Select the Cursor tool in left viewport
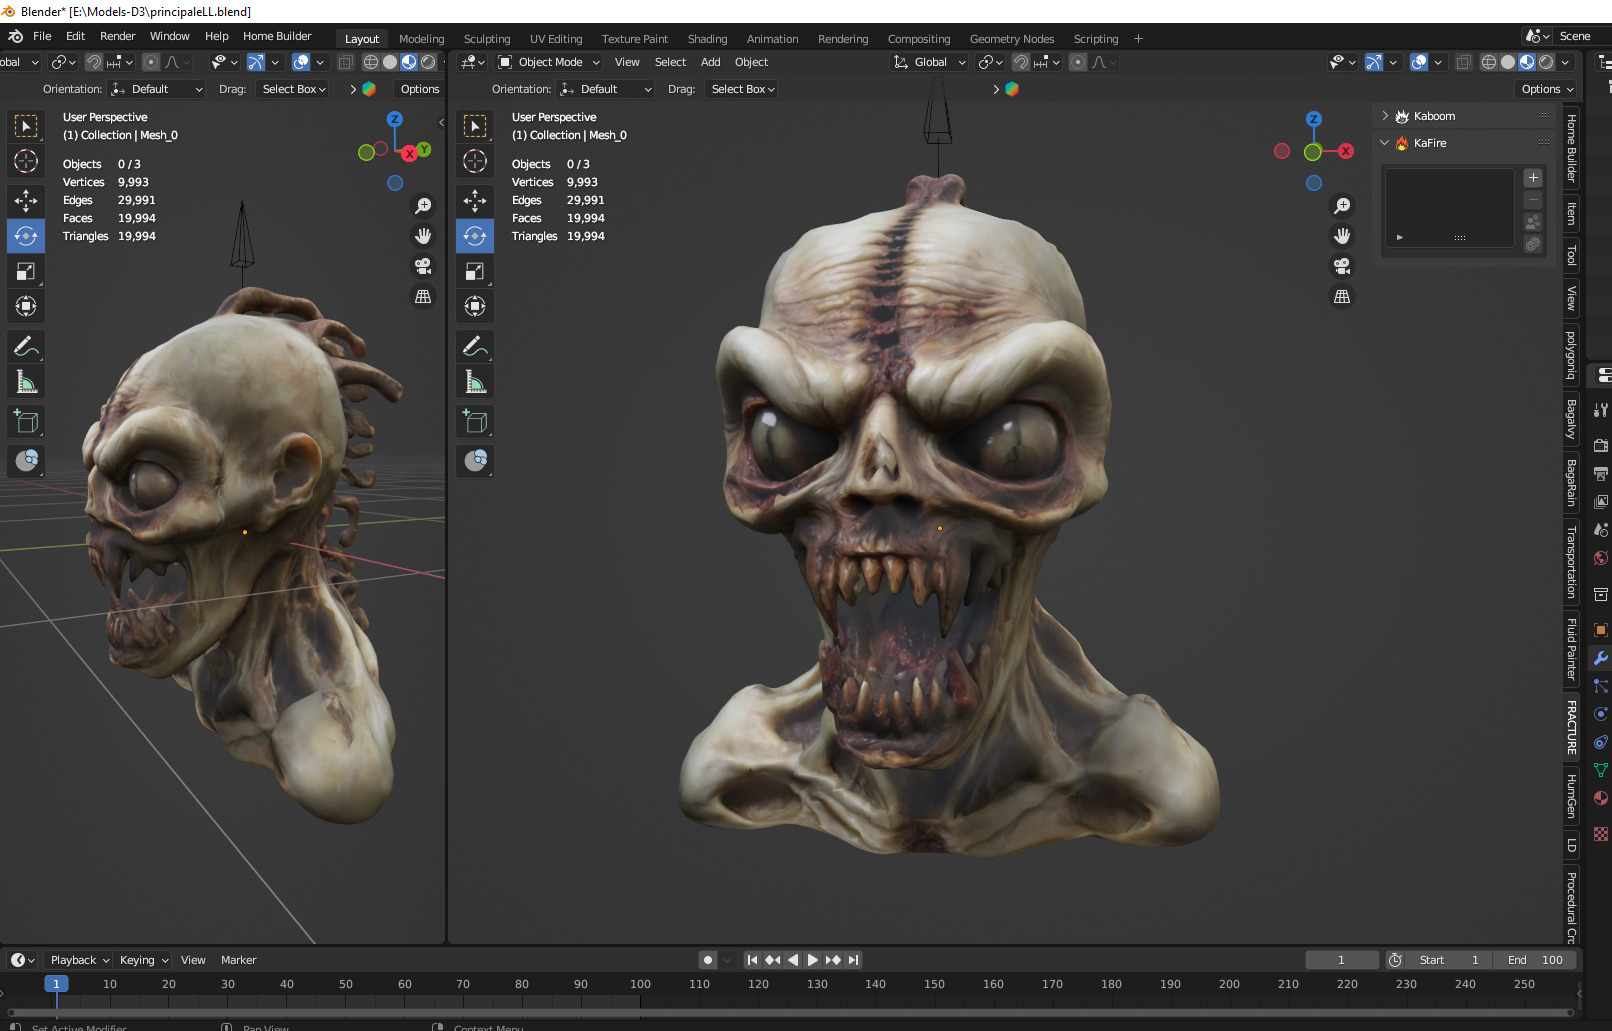 tap(26, 161)
